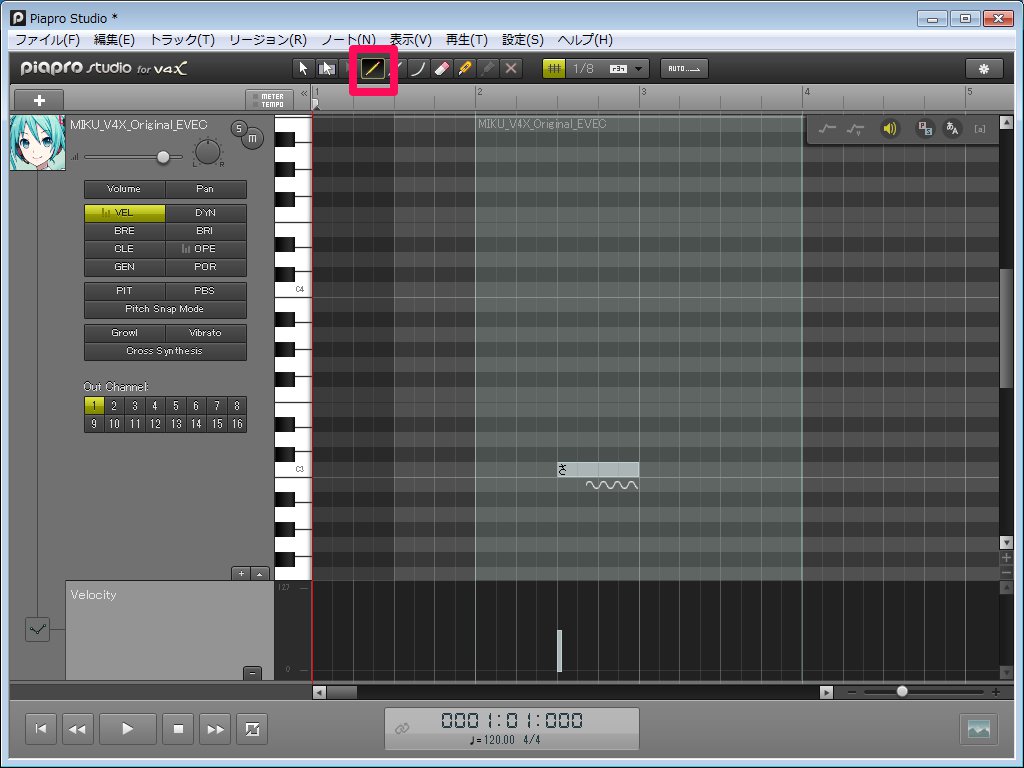The width and height of the screenshot is (1024, 768).
Task: Open the ファイル(F) menu
Action: pyautogui.click(x=48, y=40)
